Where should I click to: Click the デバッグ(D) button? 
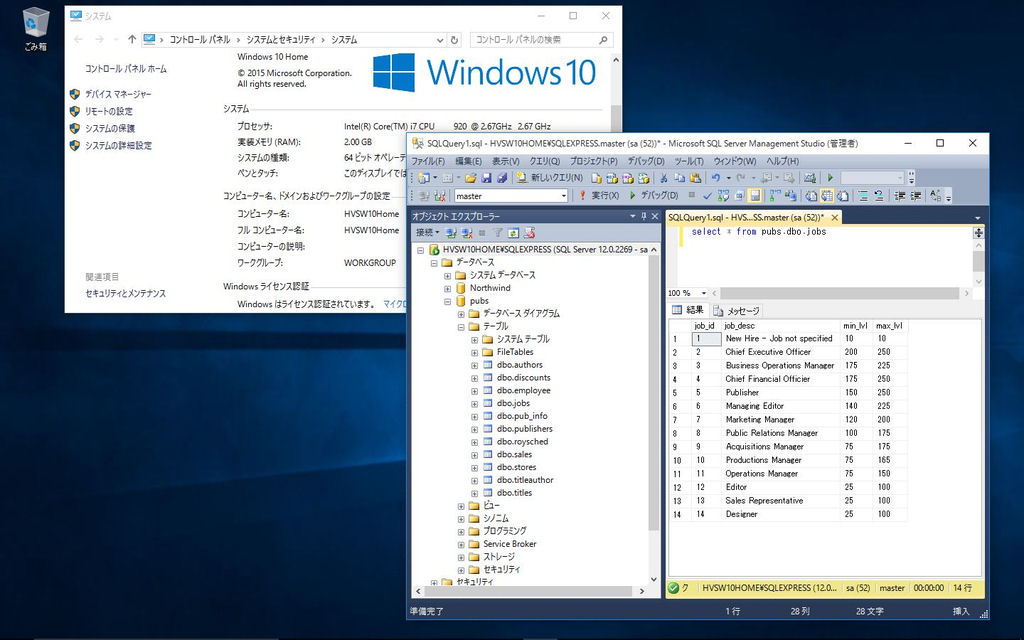pos(654,195)
